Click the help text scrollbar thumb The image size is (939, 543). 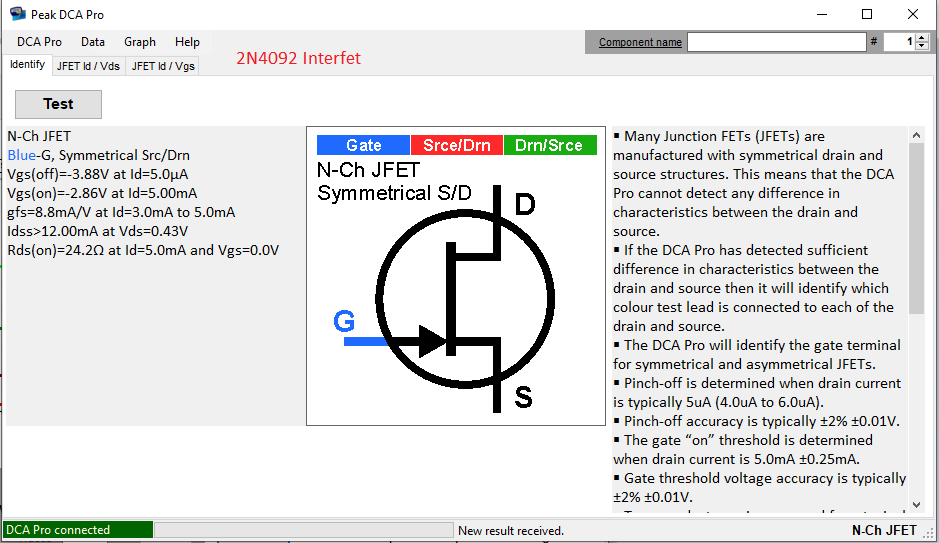click(x=916, y=228)
